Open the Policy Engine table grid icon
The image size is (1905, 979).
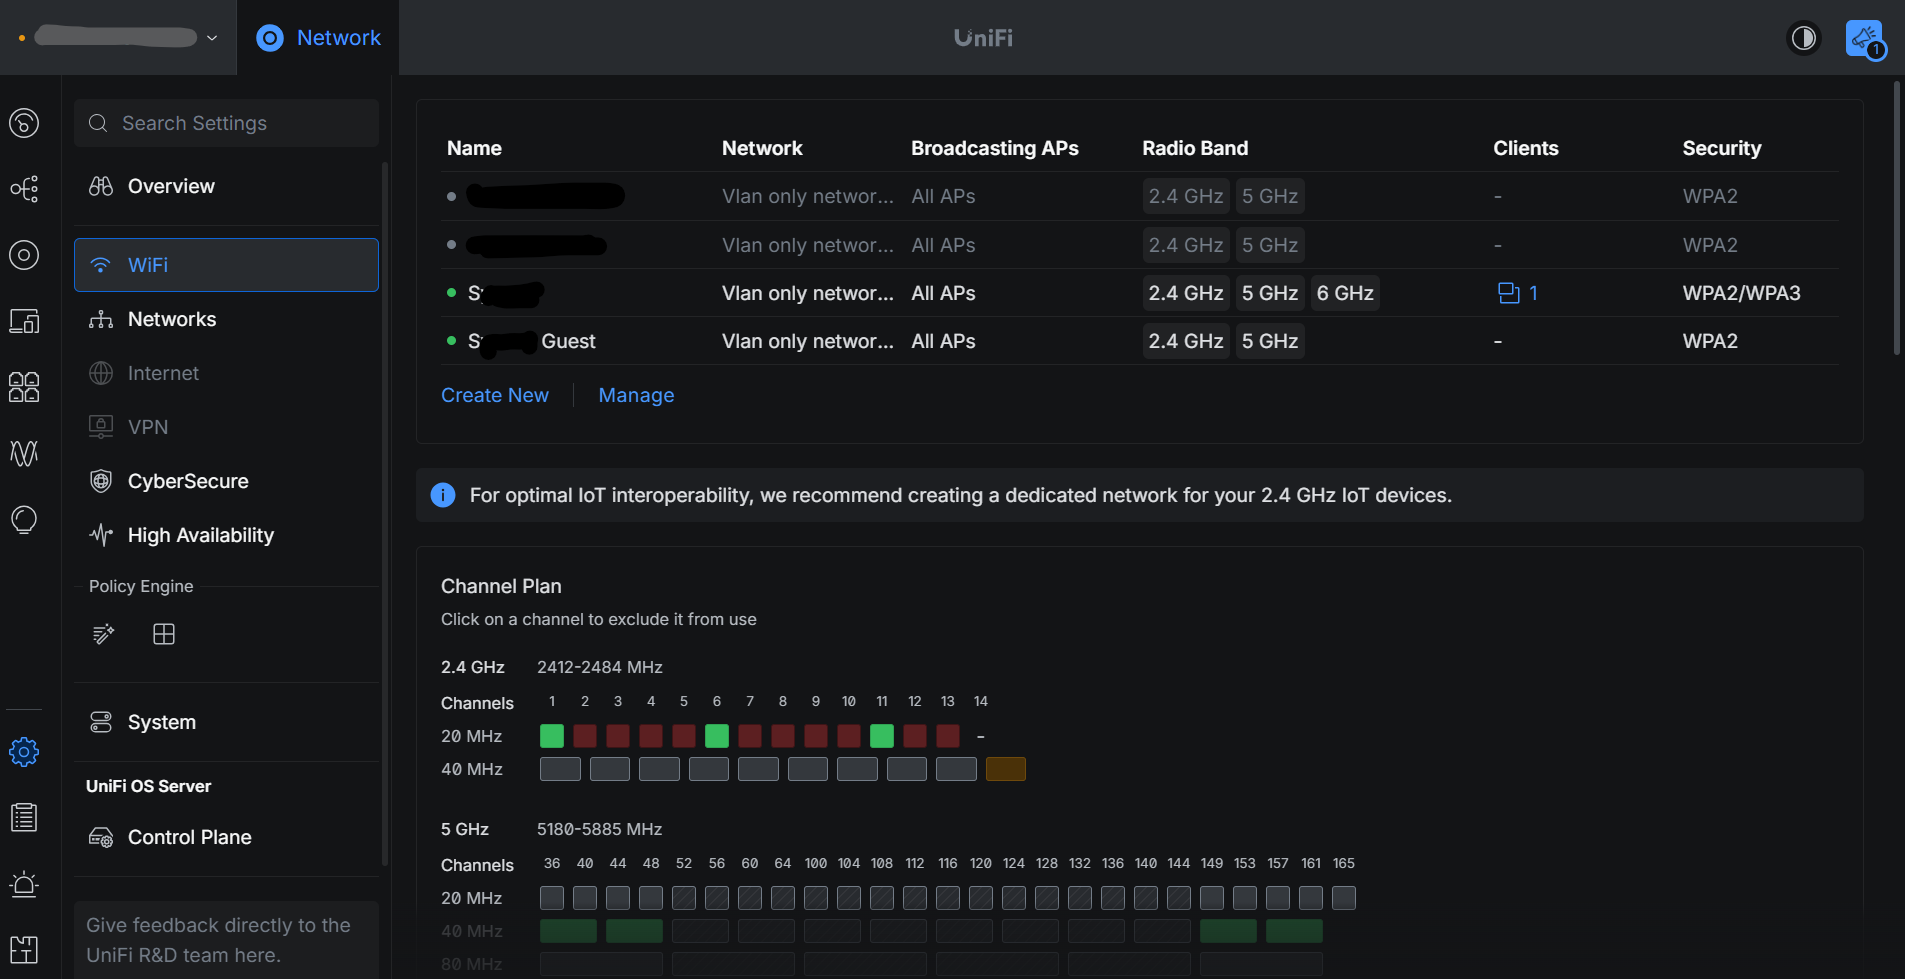pyautogui.click(x=164, y=634)
